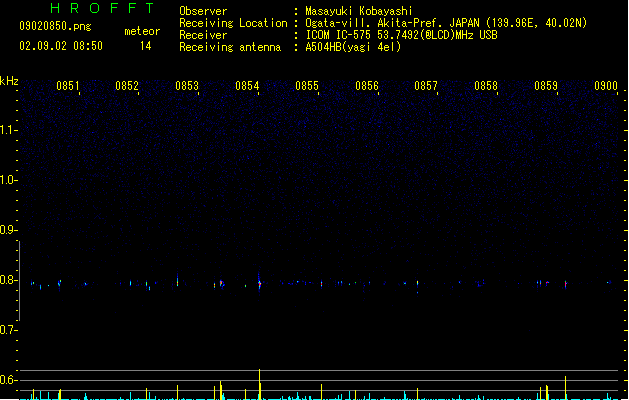Click time marker 0858
The height and width of the screenshot is (400, 629).
tap(486, 86)
